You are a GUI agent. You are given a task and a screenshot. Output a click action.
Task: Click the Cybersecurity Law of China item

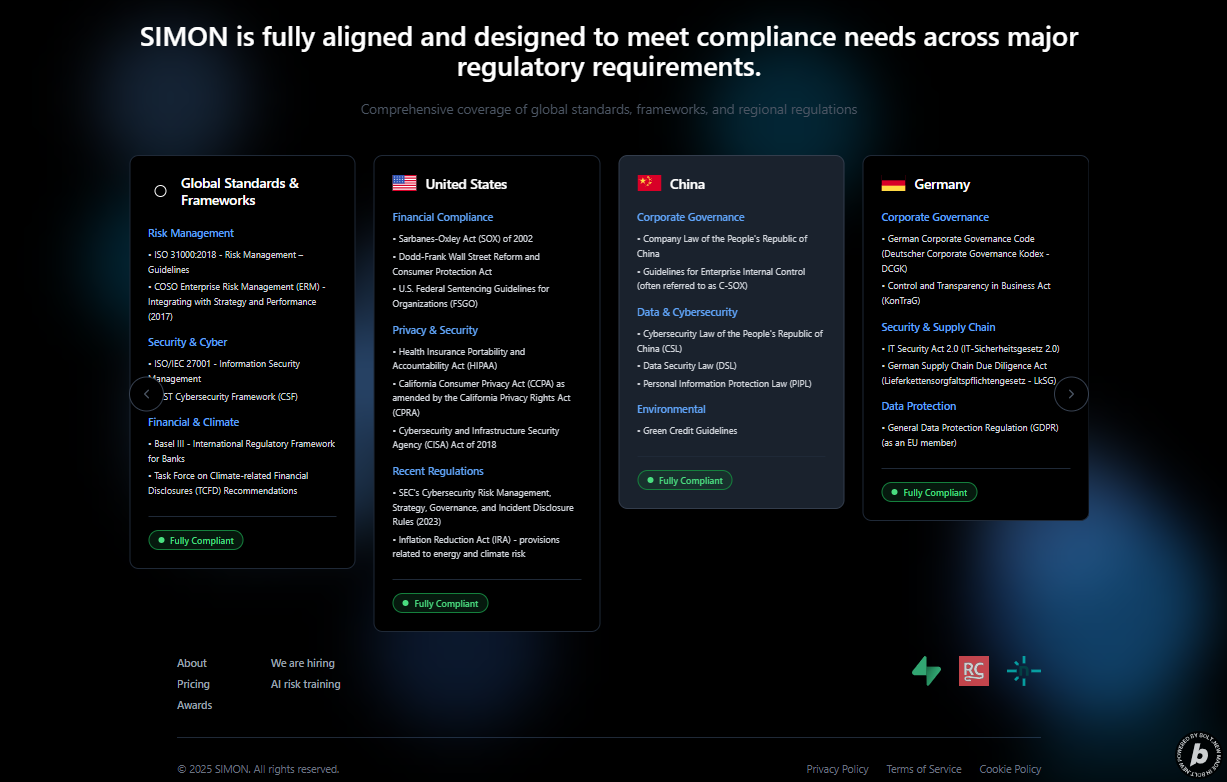[x=730, y=341]
